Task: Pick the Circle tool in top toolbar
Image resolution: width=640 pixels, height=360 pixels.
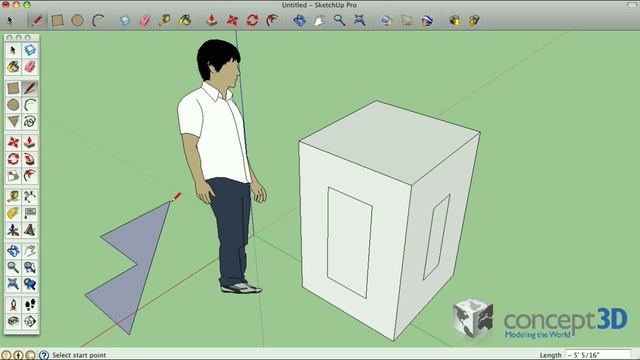Action: click(x=77, y=20)
